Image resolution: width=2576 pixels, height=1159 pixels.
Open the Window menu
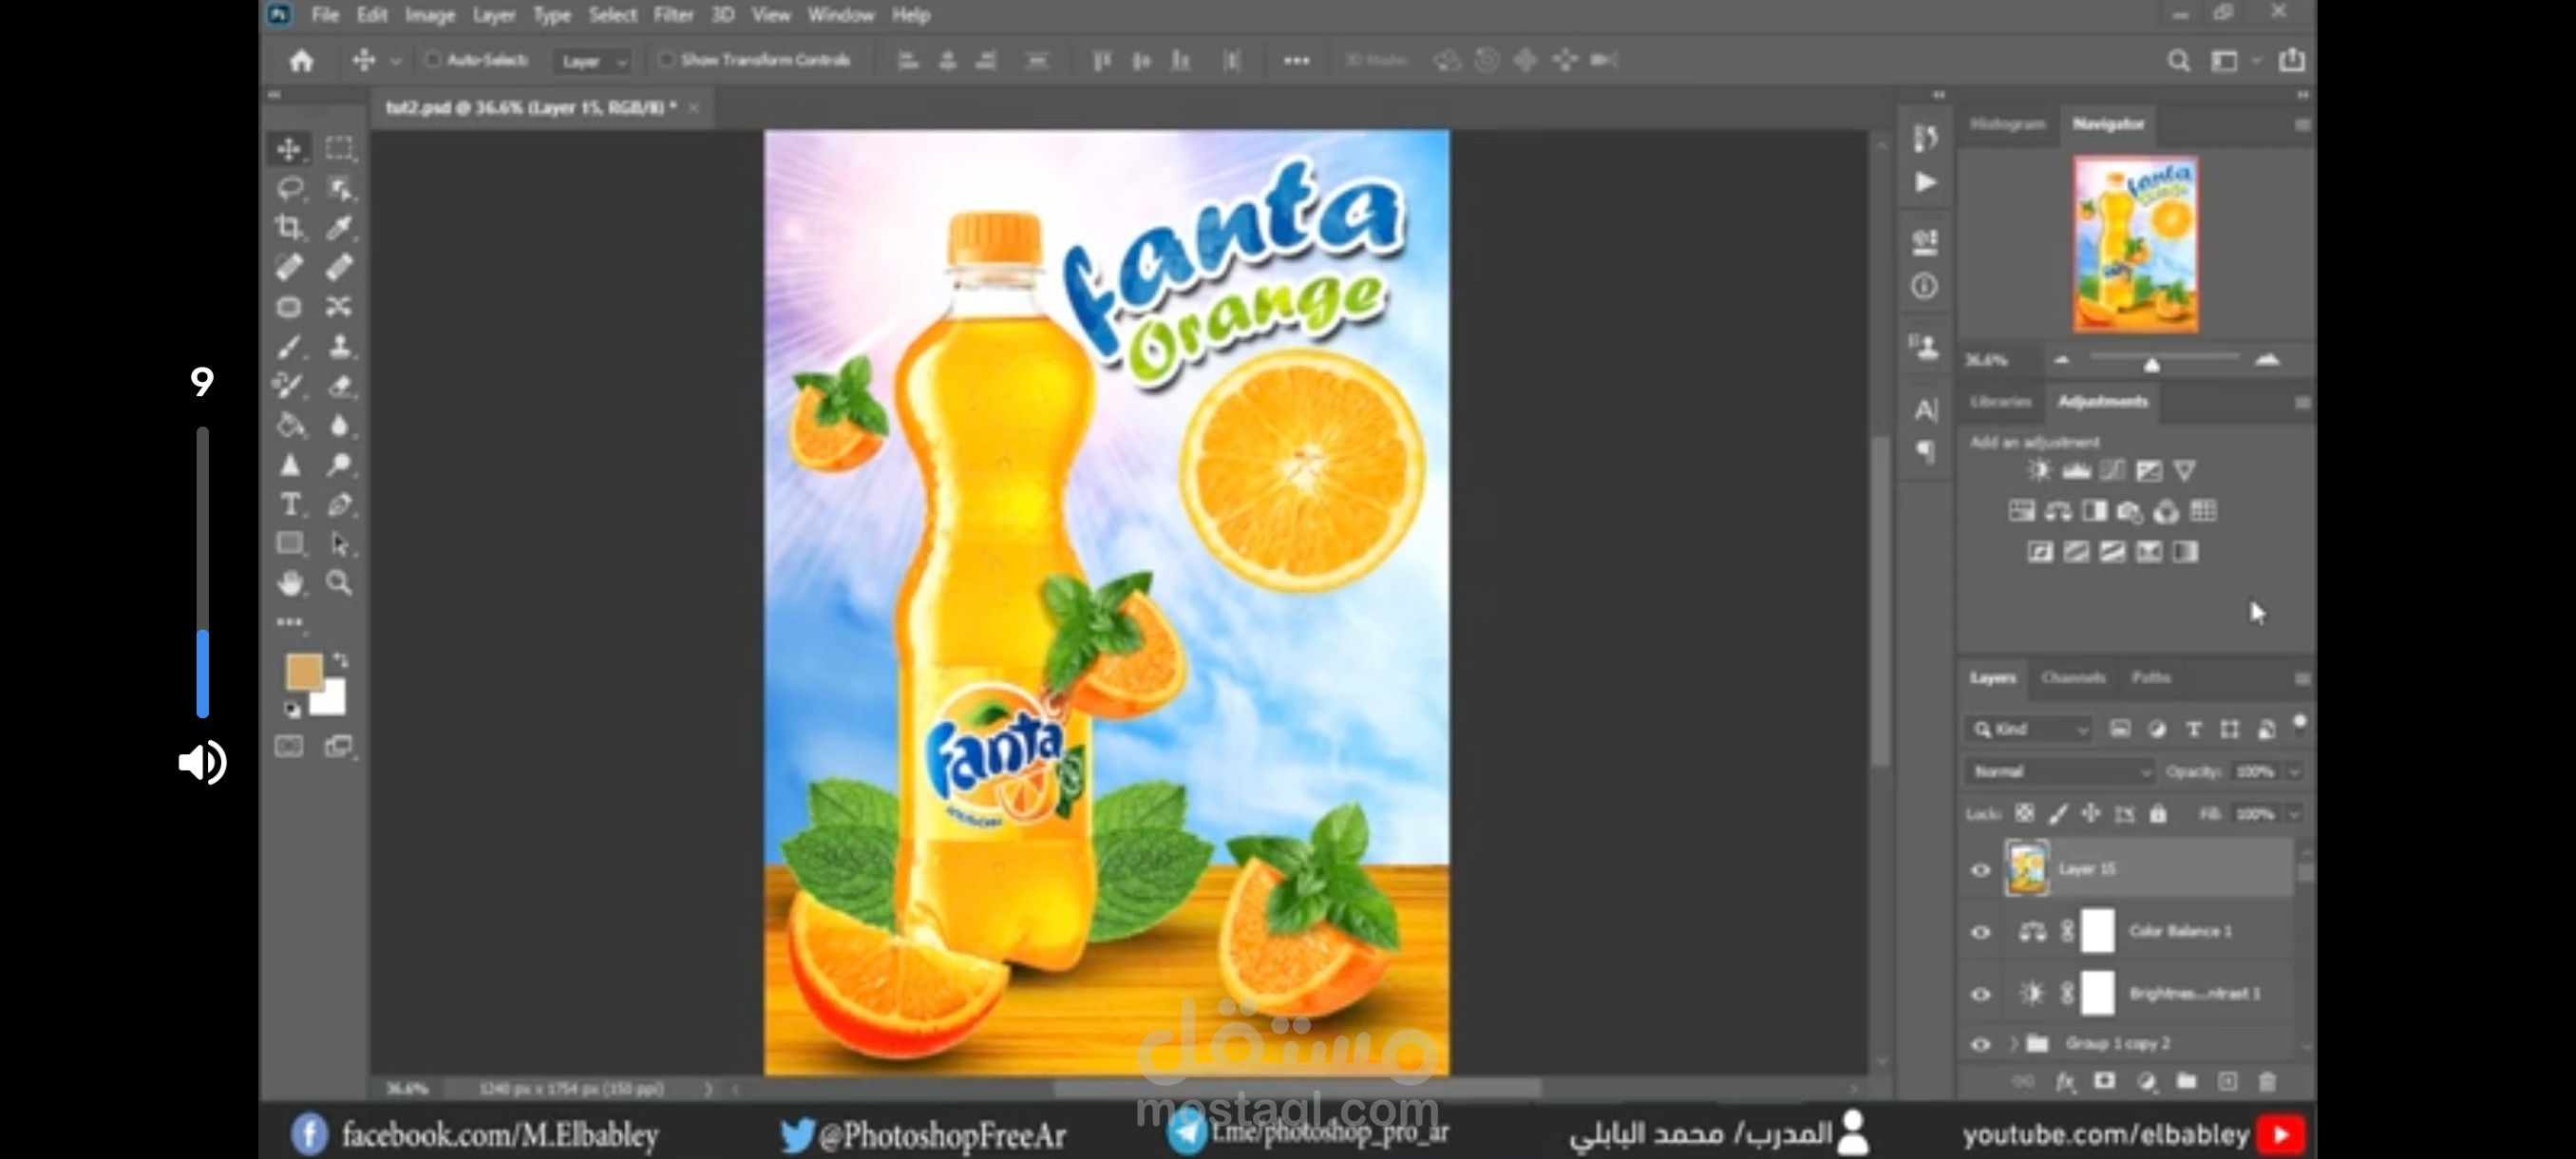click(x=841, y=15)
